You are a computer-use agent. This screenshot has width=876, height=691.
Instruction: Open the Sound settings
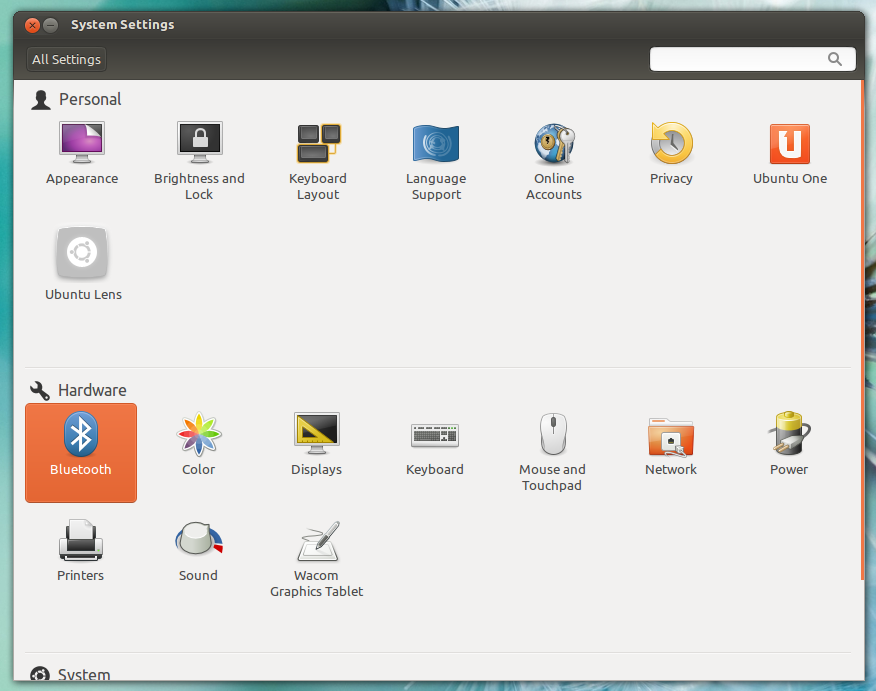[198, 542]
